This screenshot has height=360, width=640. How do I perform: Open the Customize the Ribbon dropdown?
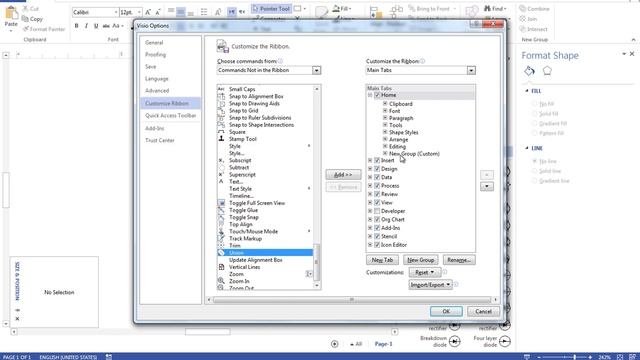[471, 70]
